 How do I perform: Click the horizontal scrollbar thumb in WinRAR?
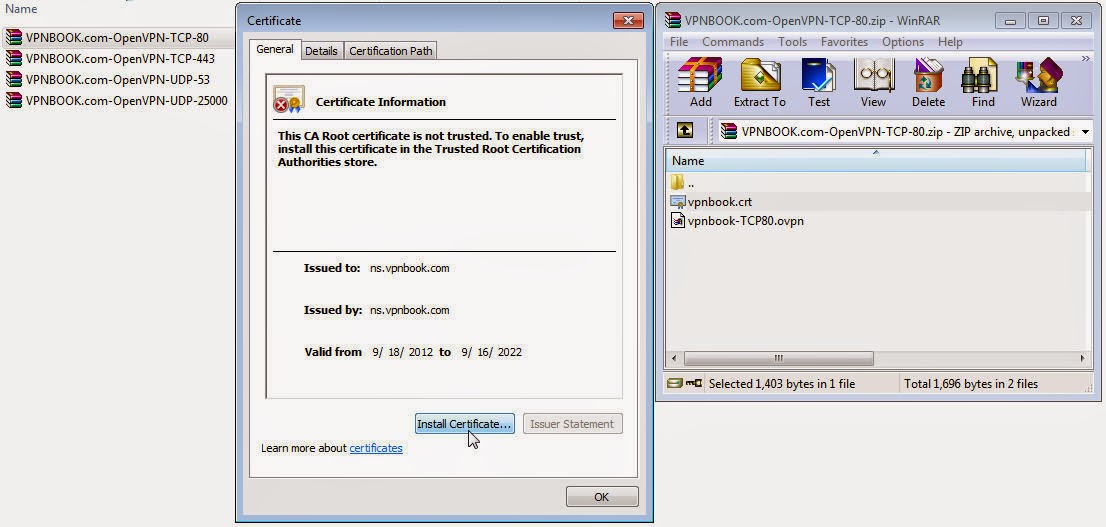[x=779, y=358]
